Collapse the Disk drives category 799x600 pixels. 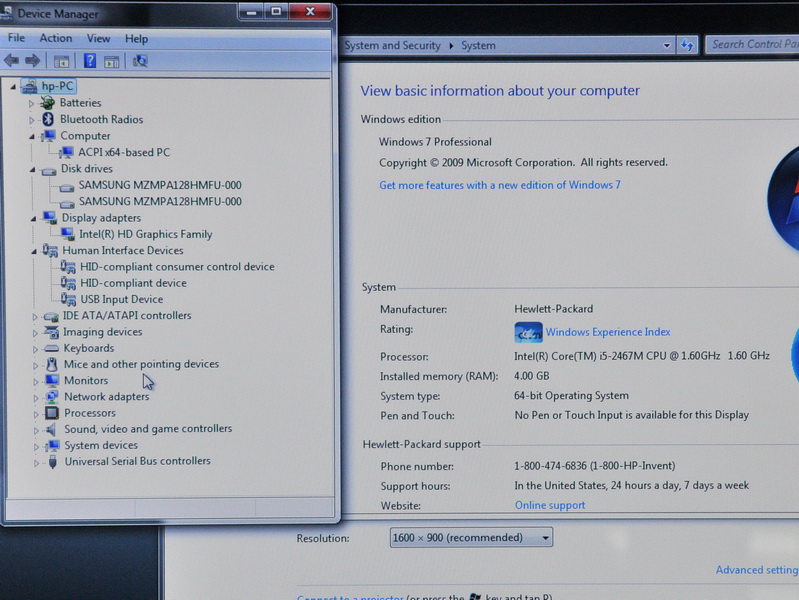coord(33,169)
